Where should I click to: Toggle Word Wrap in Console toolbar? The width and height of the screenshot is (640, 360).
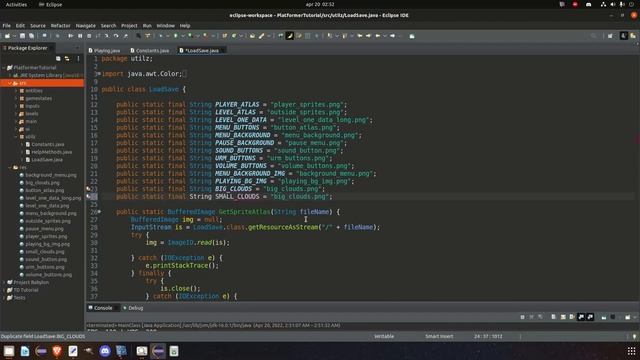tap(572, 317)
